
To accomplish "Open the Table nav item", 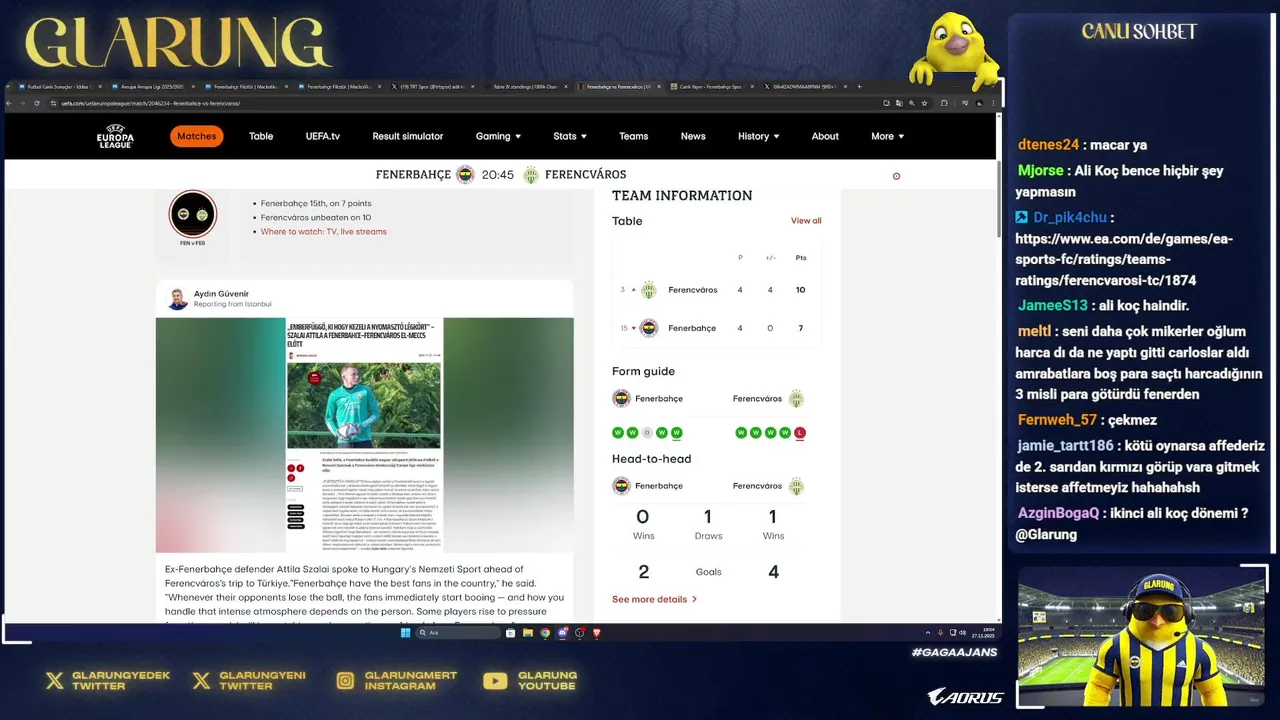I will (261, 136).
